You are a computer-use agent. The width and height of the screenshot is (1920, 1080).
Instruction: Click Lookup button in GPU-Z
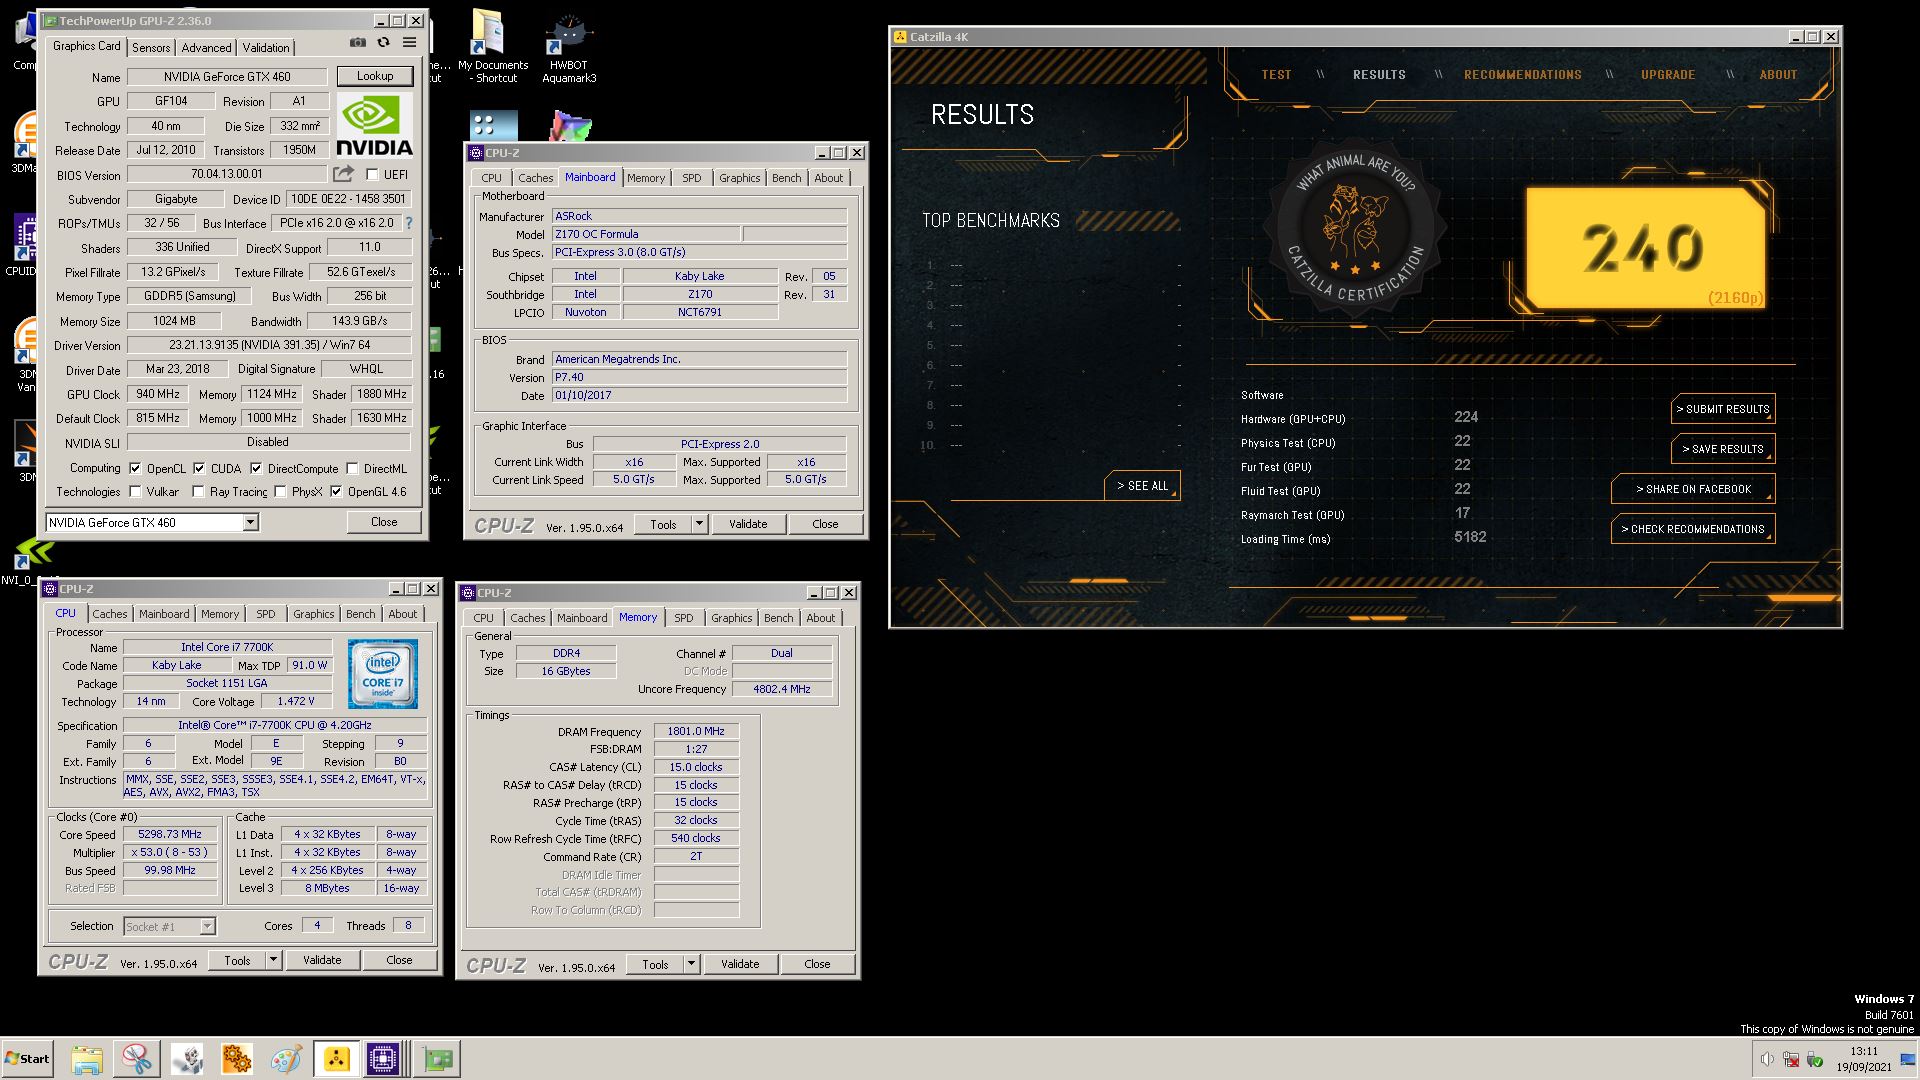375,76
